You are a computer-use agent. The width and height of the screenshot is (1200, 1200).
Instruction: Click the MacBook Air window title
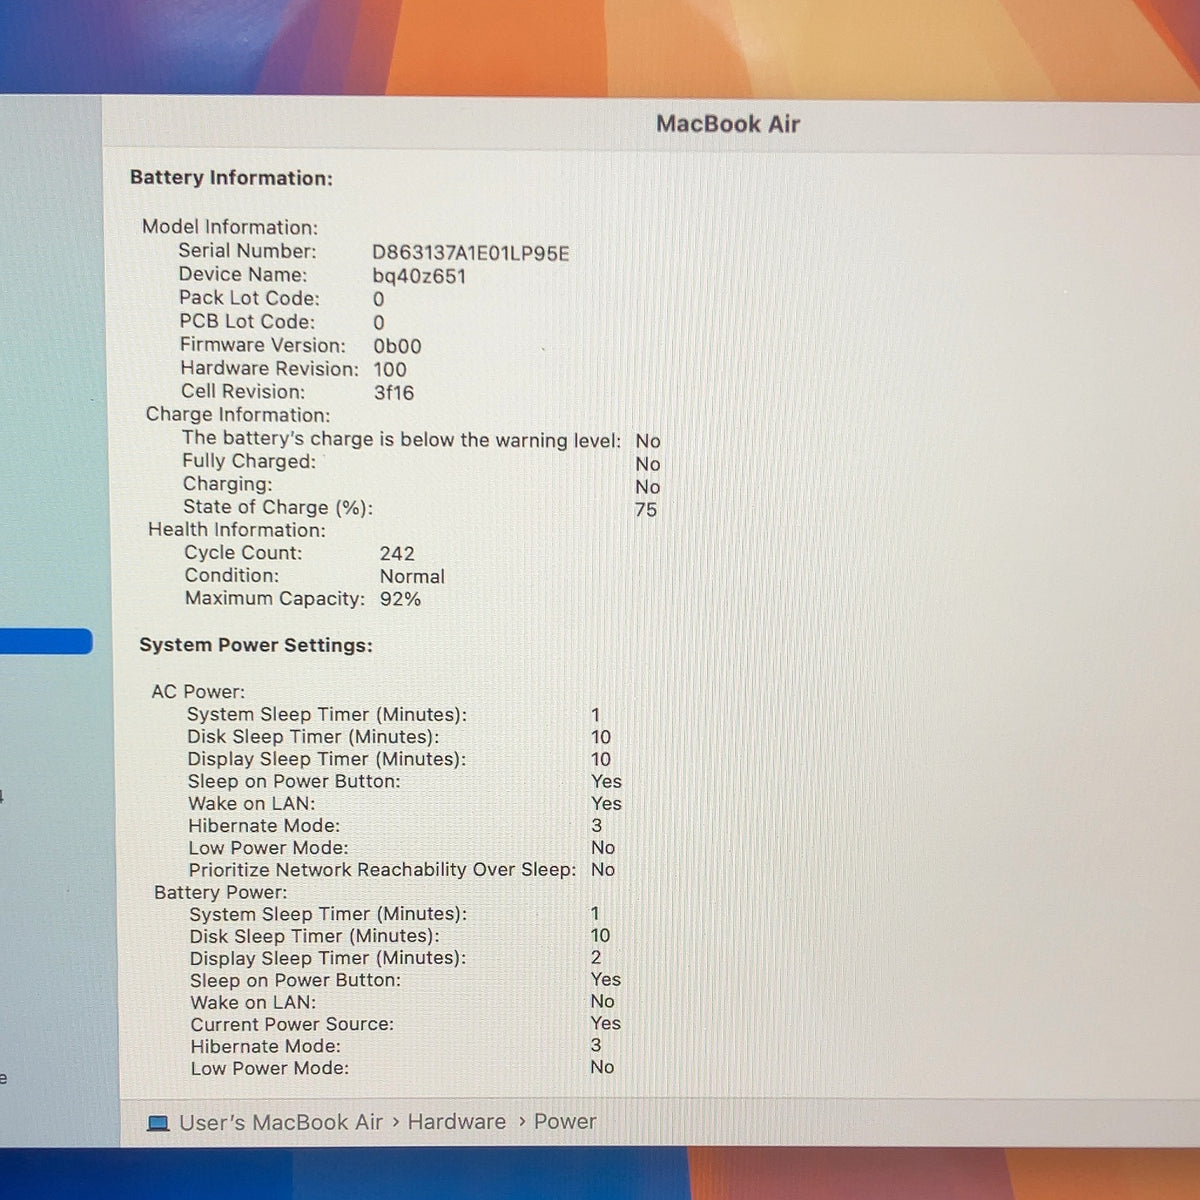728,124
